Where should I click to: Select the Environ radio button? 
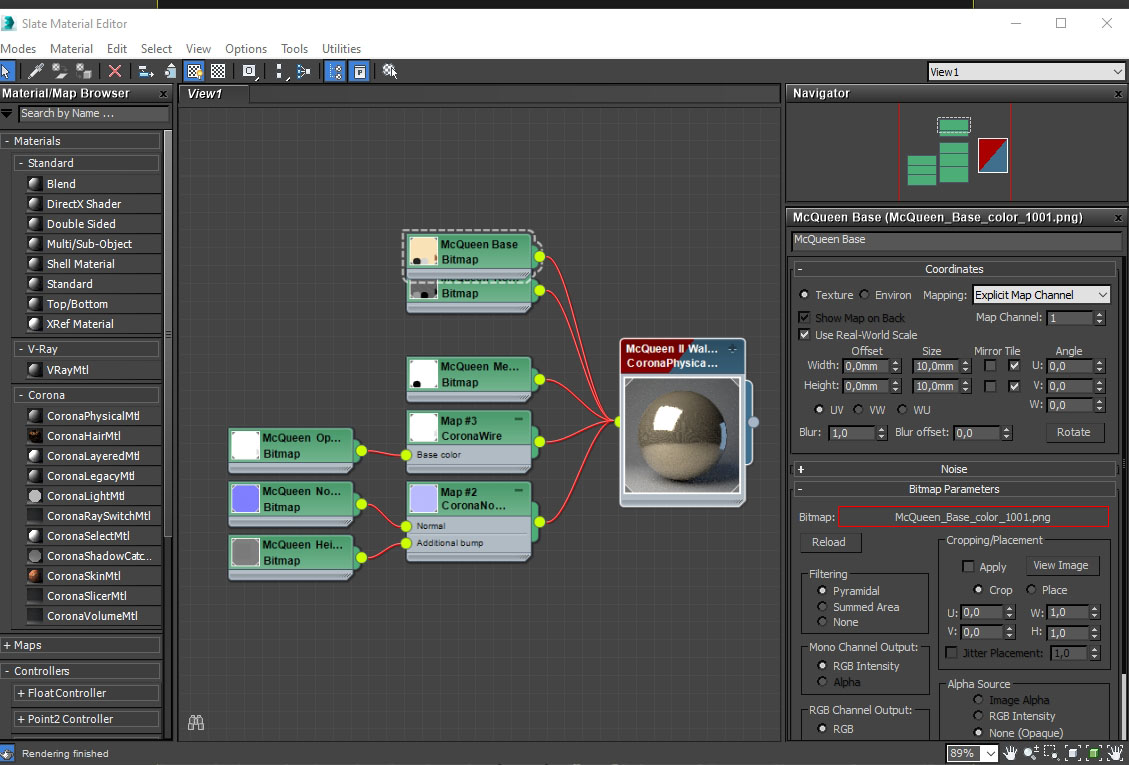click(x=865, y=295)
